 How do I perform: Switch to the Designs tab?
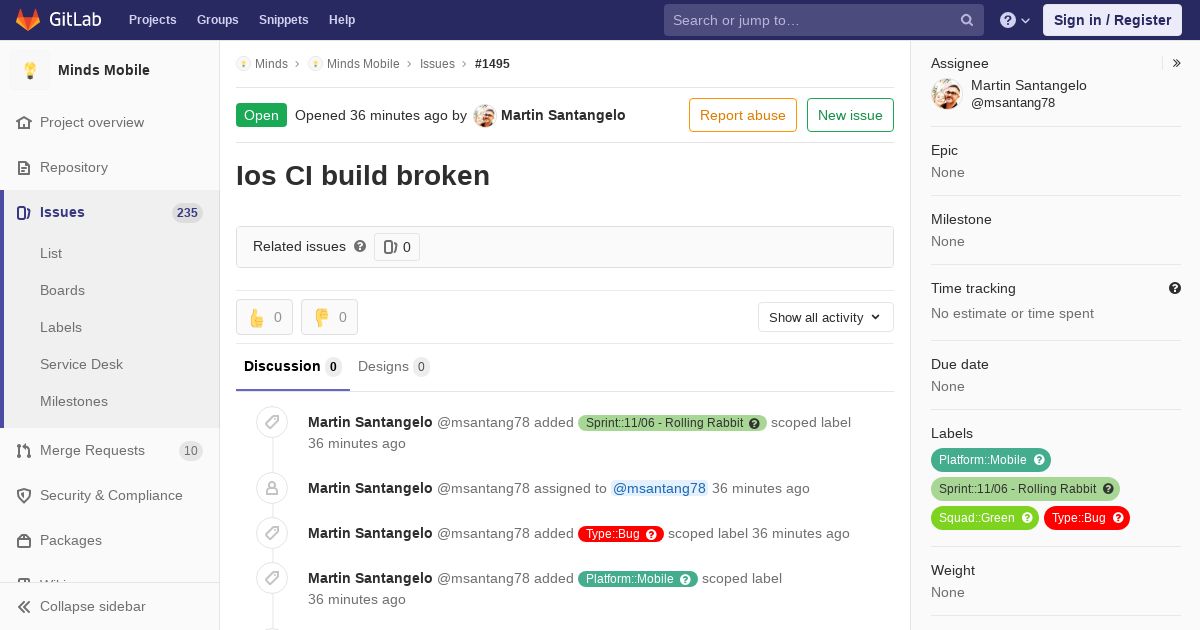click(394, 366)
